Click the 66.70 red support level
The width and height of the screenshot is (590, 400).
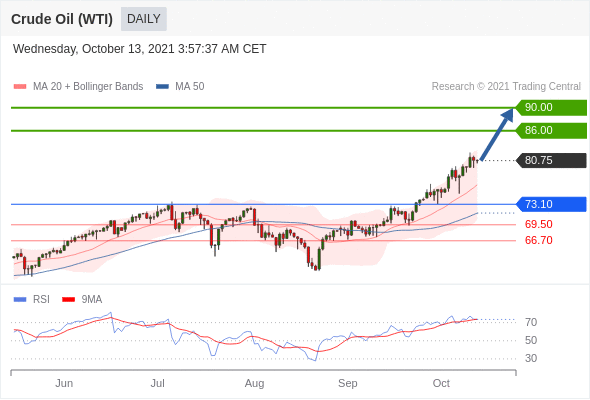[538, 240]
